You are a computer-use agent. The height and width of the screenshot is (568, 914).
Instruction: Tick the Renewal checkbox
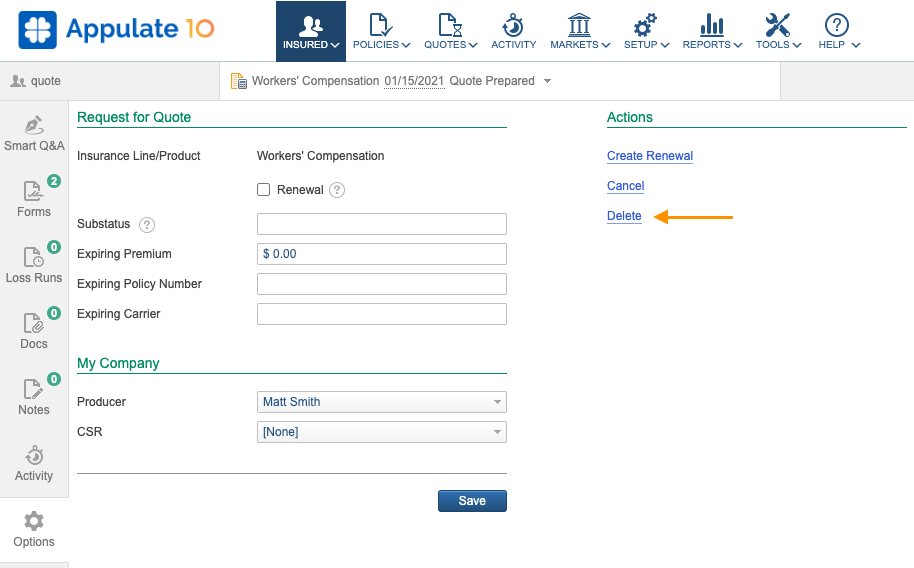click(264, 190)
